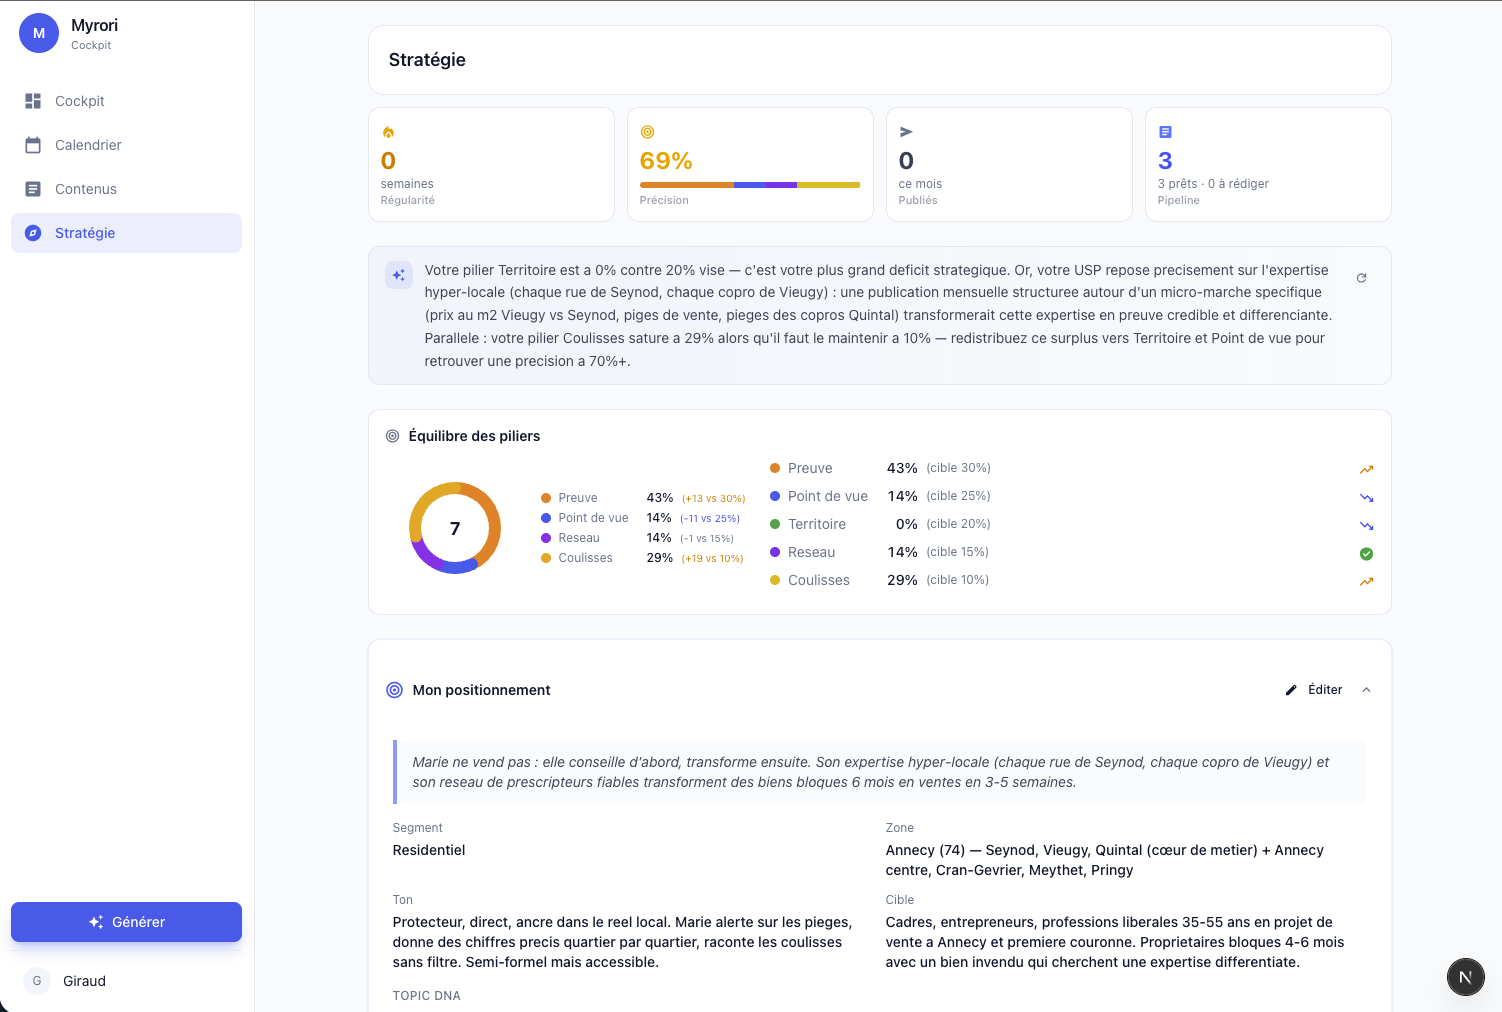Image resolution: width=1502 pixels, height=1012 pixels.
Task: Click the pillar balance donut chart
Action: pos(455,528)
